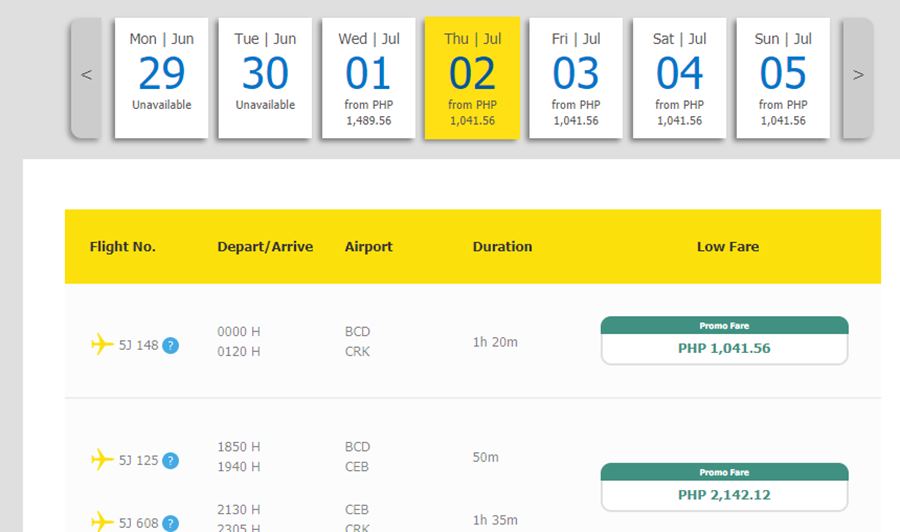Click the airplane icon beside flight 5J 148
This screenshot has width=900, height=532.
(x=102, y=345)
